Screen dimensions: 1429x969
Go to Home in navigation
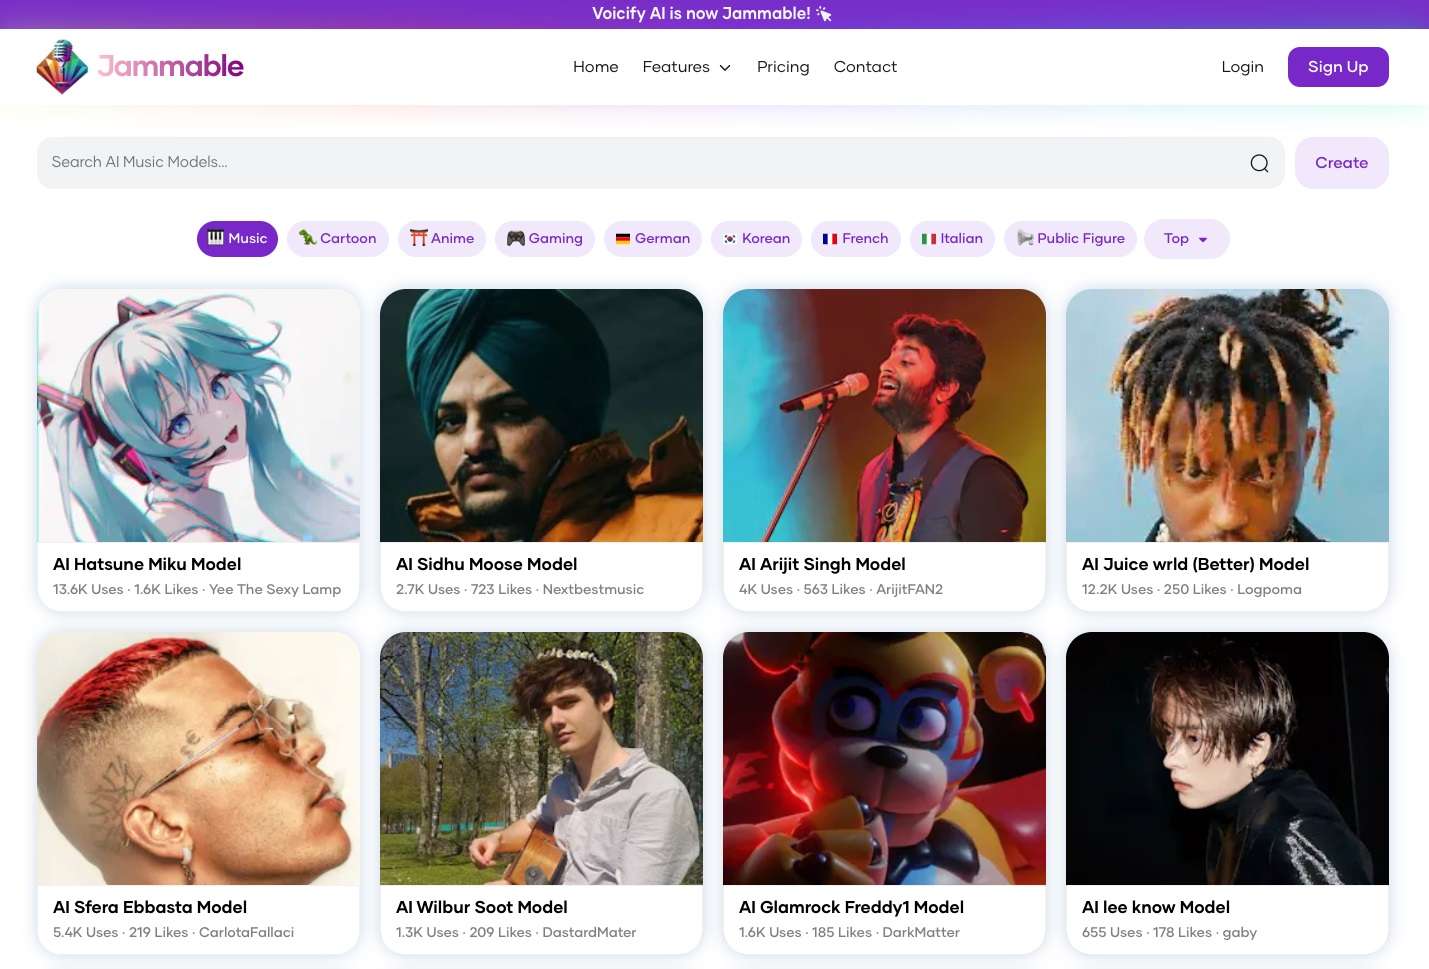pyautogui.click(x=596, y=67)
